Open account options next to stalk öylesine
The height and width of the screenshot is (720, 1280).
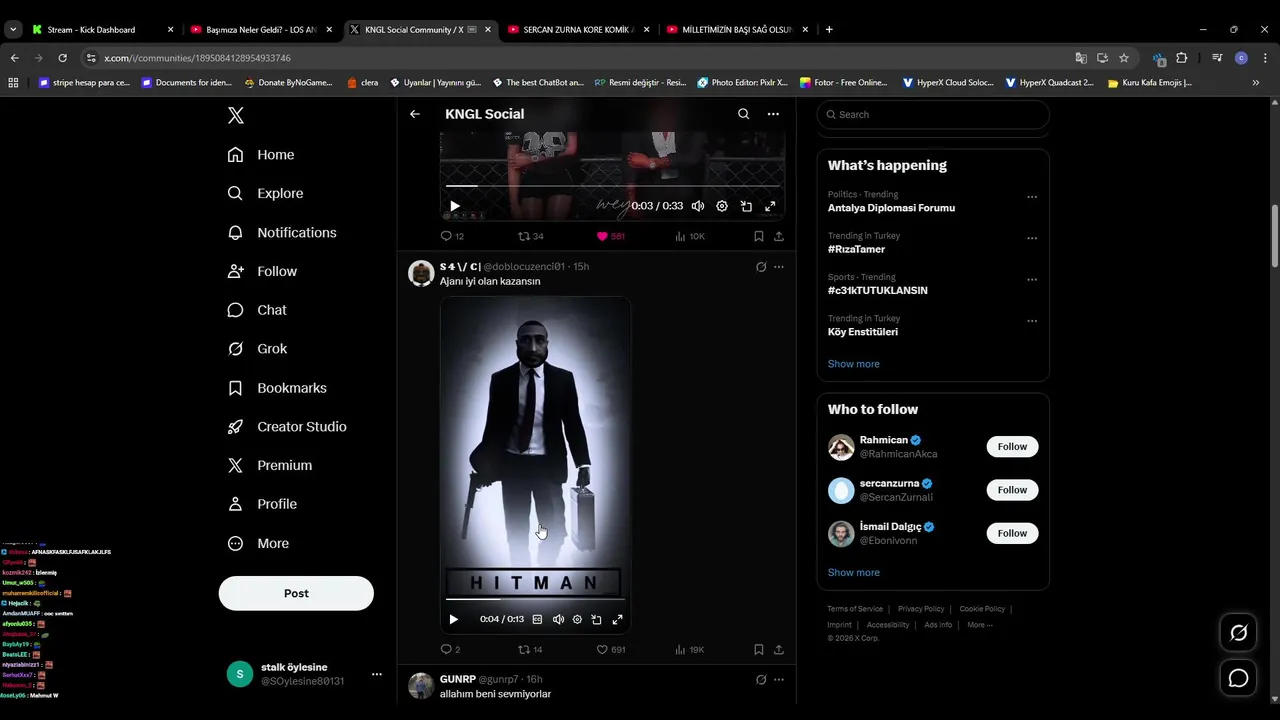pos(376,674)
